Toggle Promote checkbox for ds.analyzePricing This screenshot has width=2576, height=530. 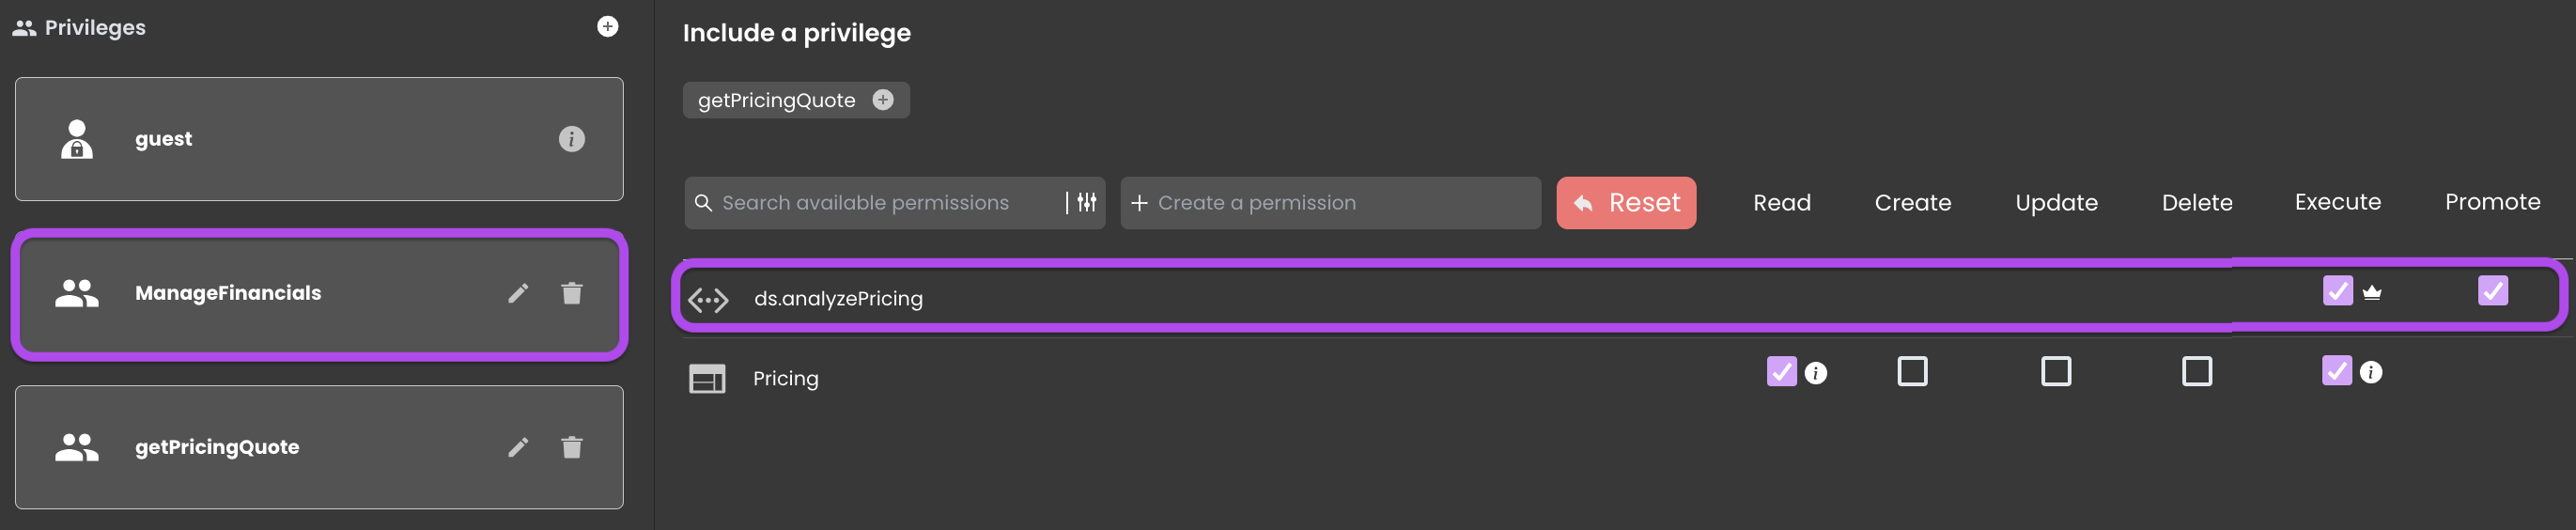click(x=2492, y=291)
